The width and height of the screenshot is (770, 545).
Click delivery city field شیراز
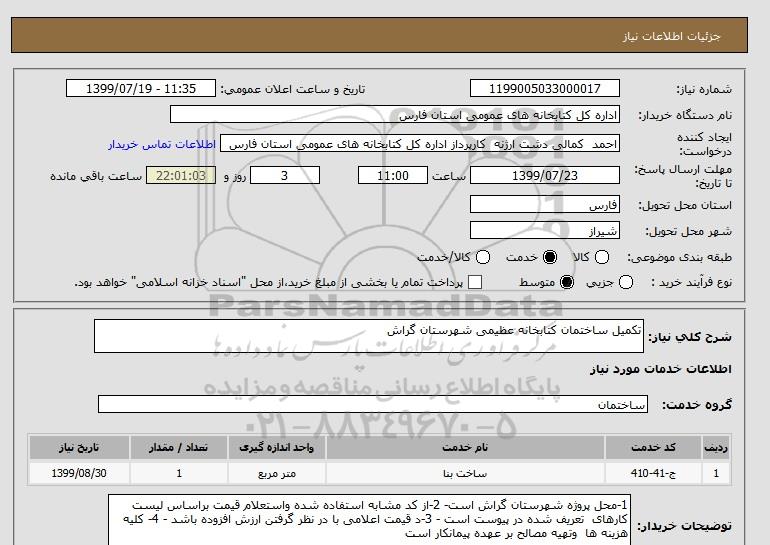pos(545,231)
